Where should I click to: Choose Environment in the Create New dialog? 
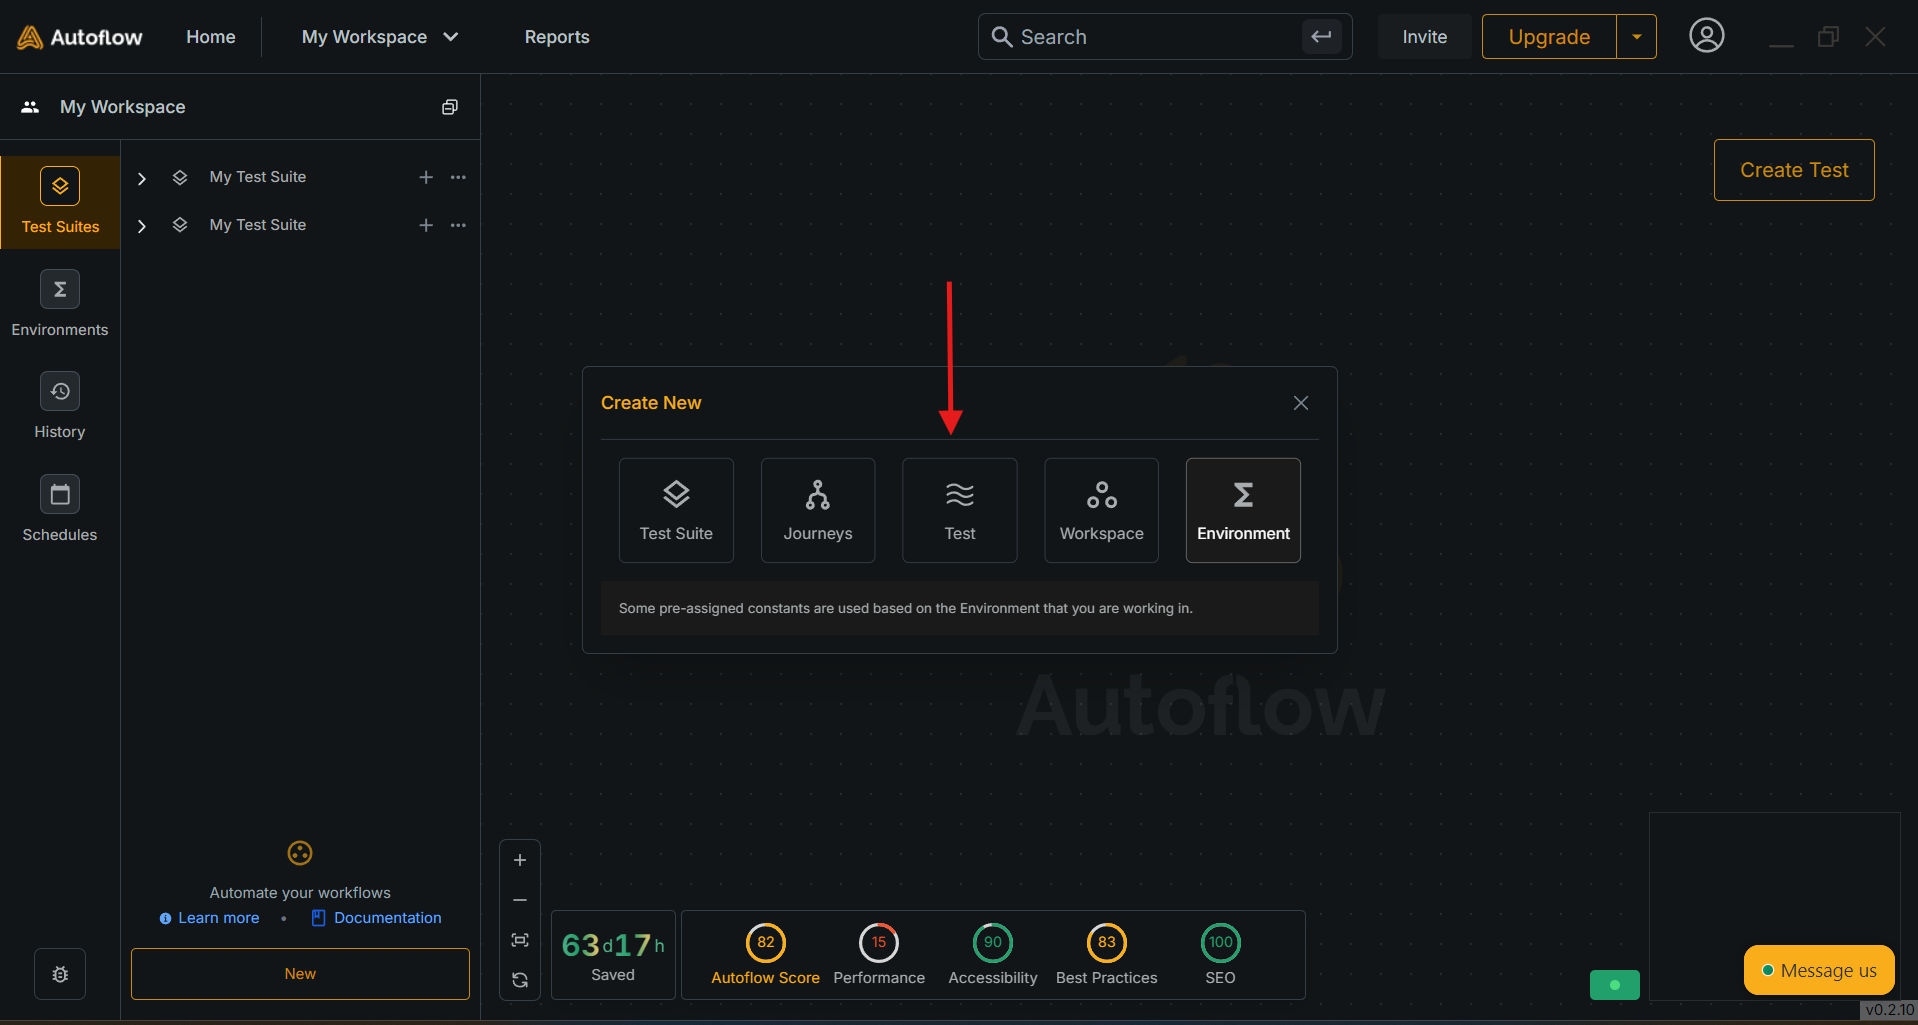[x=1243, y=510]
